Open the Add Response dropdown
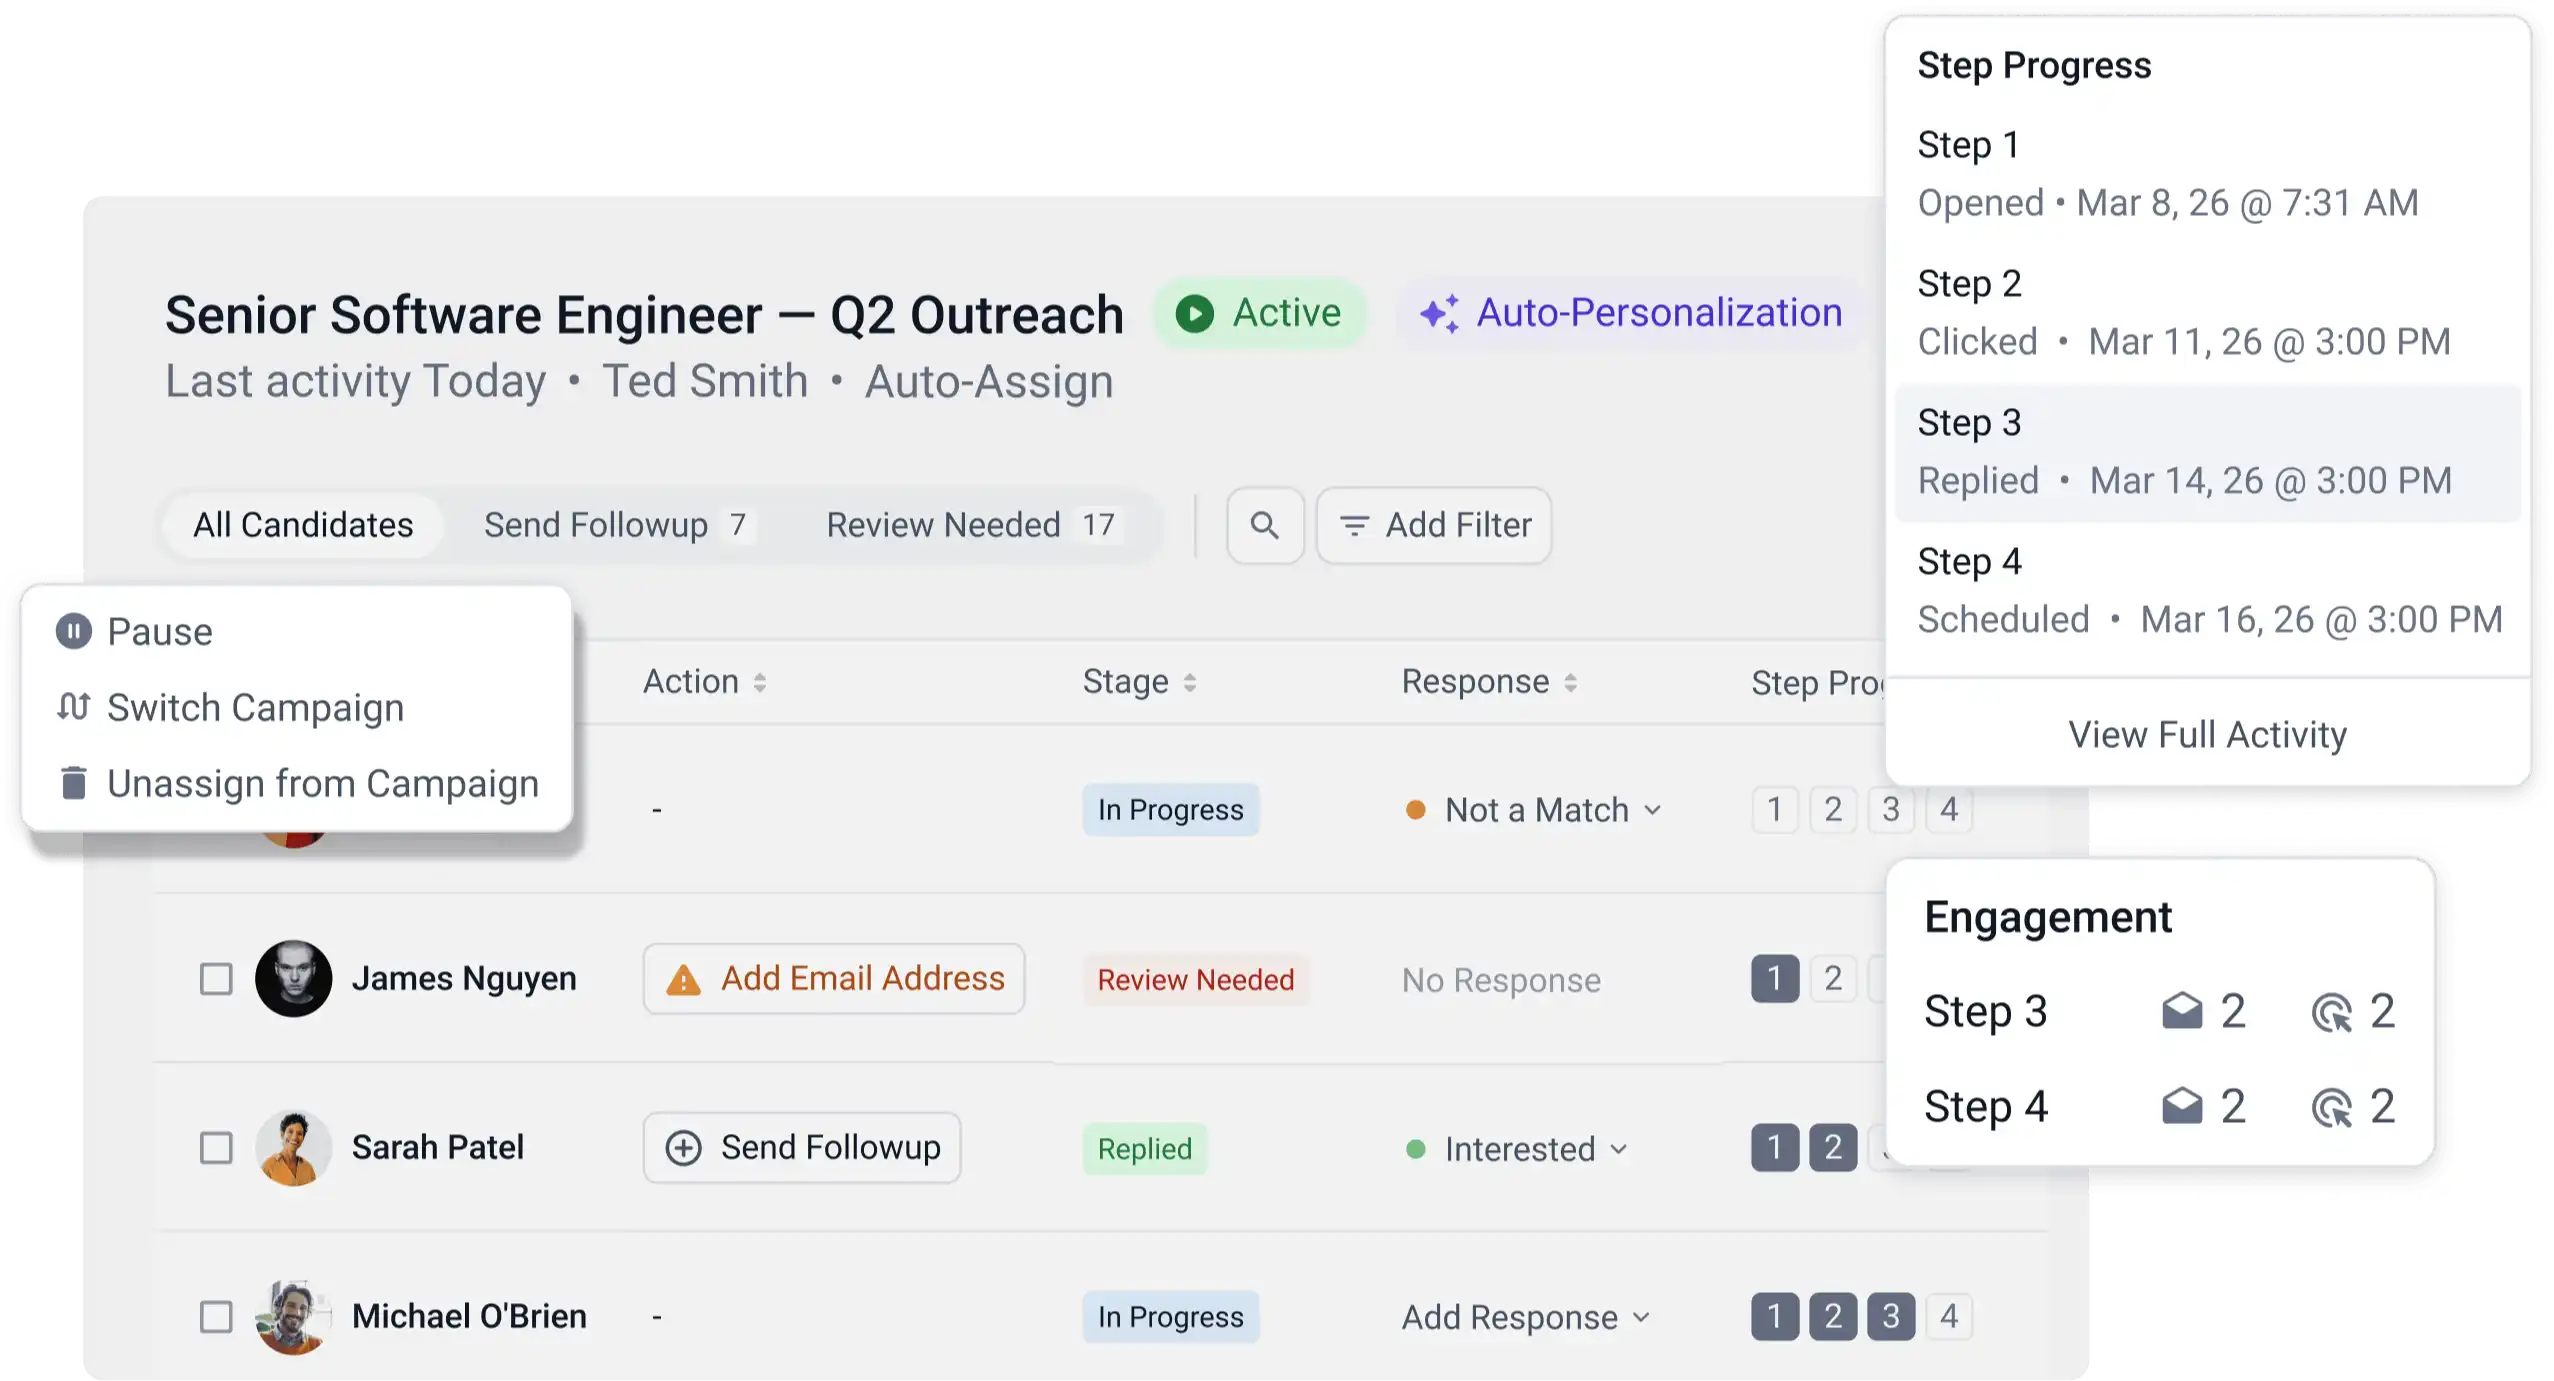Viewport: 2554px width, 1381px height. click(x=1526, y=1317)
